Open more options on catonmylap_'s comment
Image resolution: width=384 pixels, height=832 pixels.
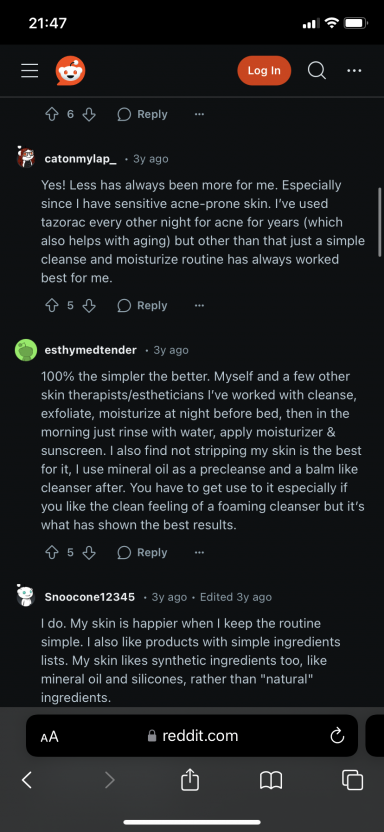199,306
